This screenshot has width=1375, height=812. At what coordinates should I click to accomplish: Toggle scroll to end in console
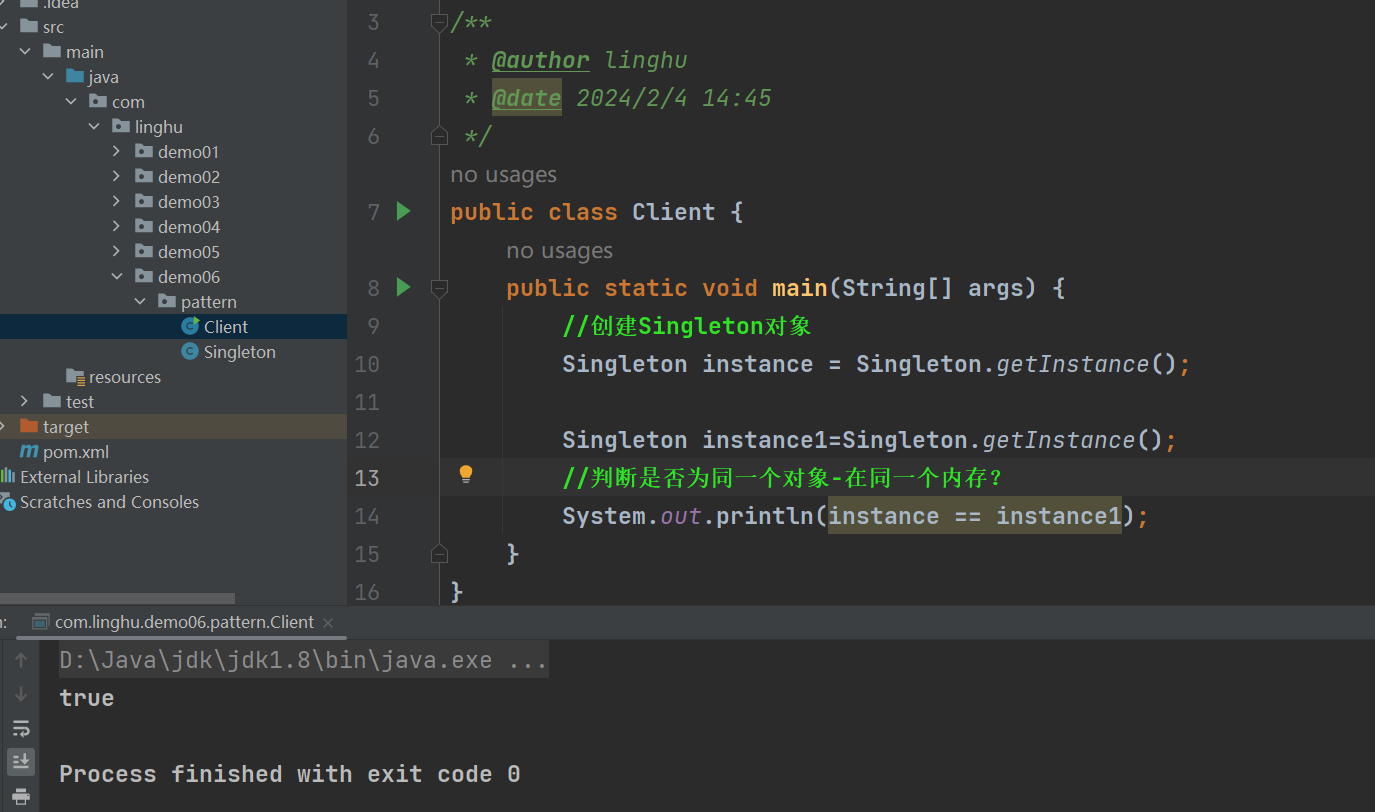(21, 762)
